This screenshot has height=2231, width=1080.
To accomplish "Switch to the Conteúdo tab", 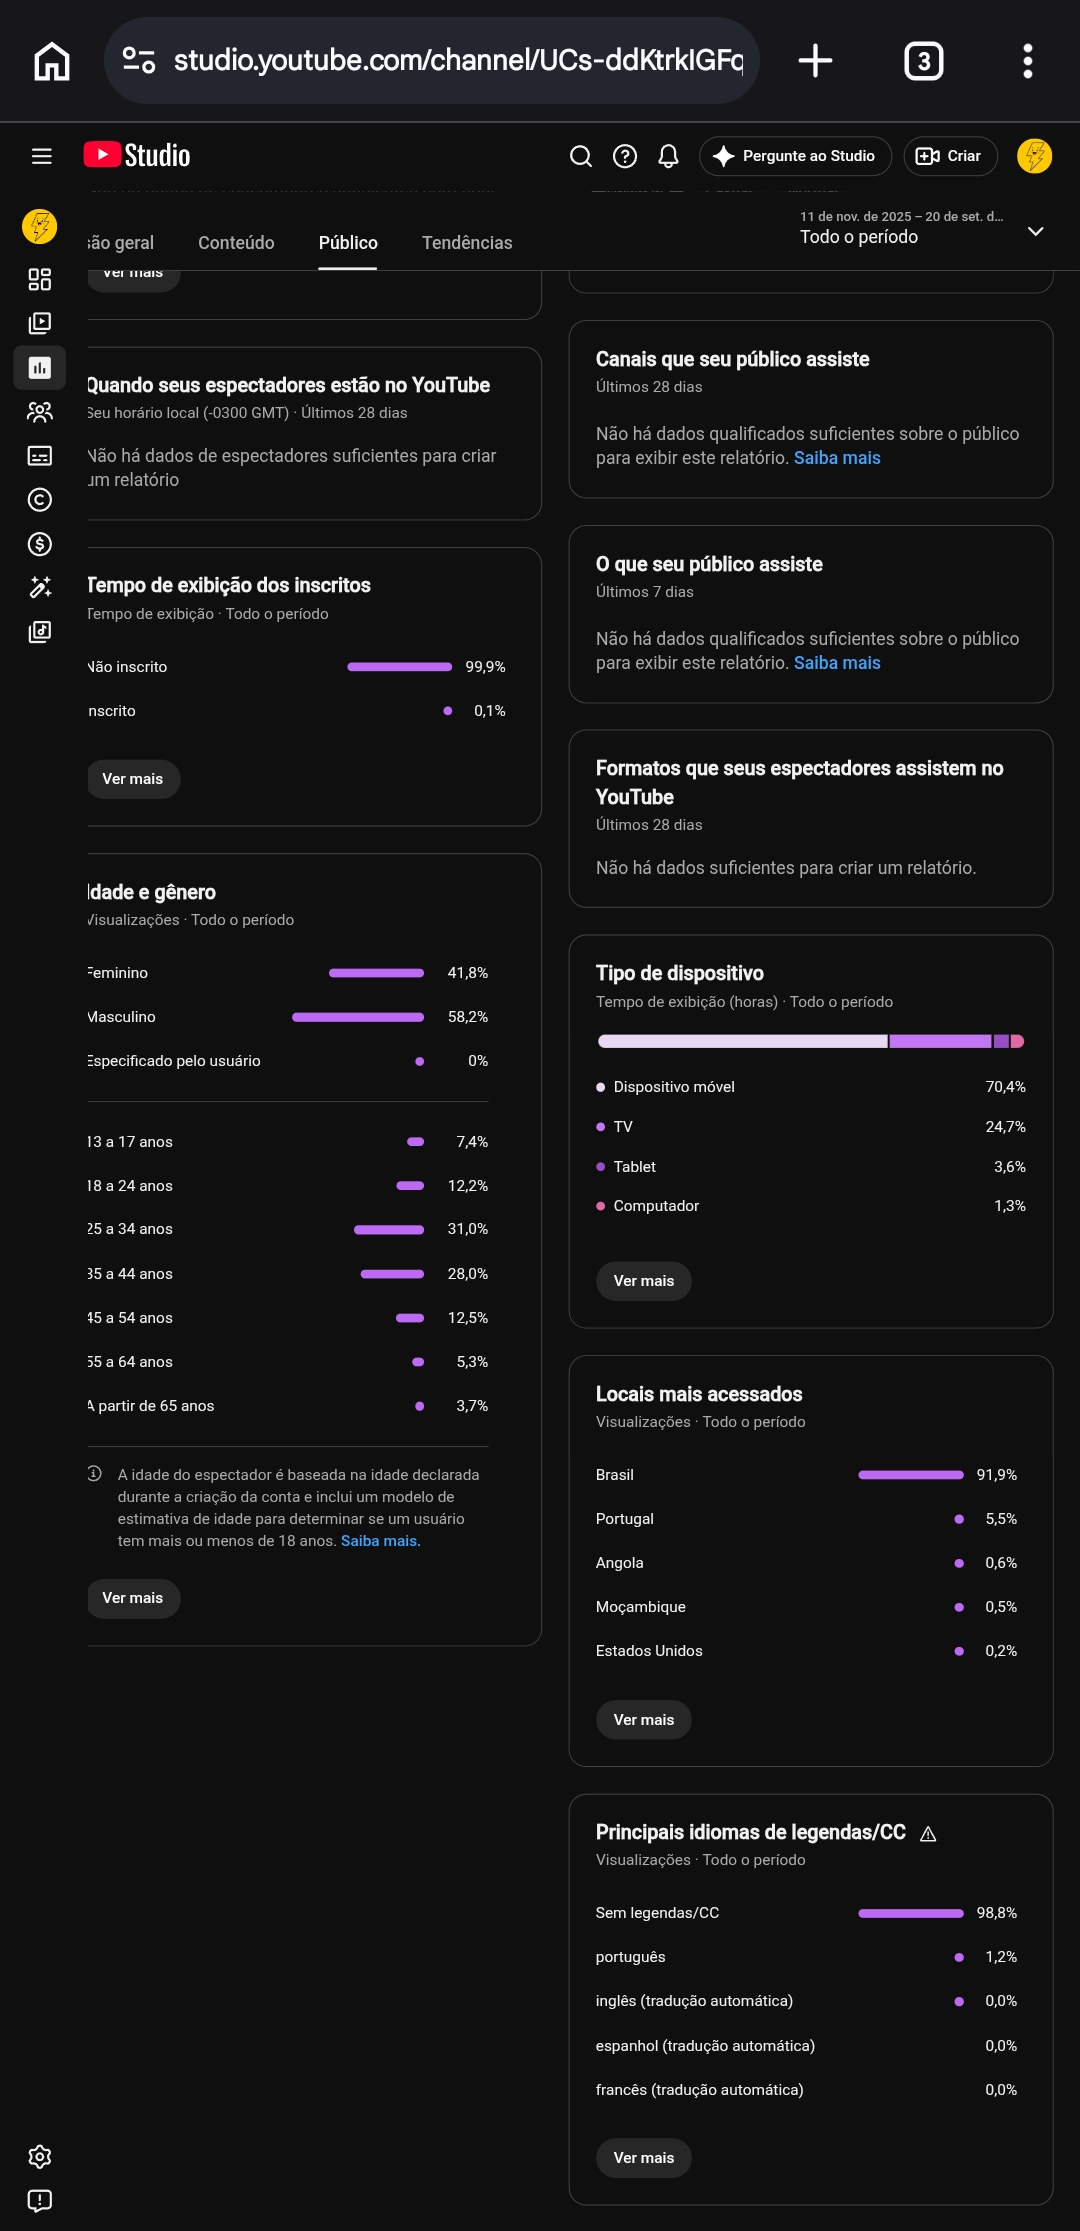I will tap(236, 243).
